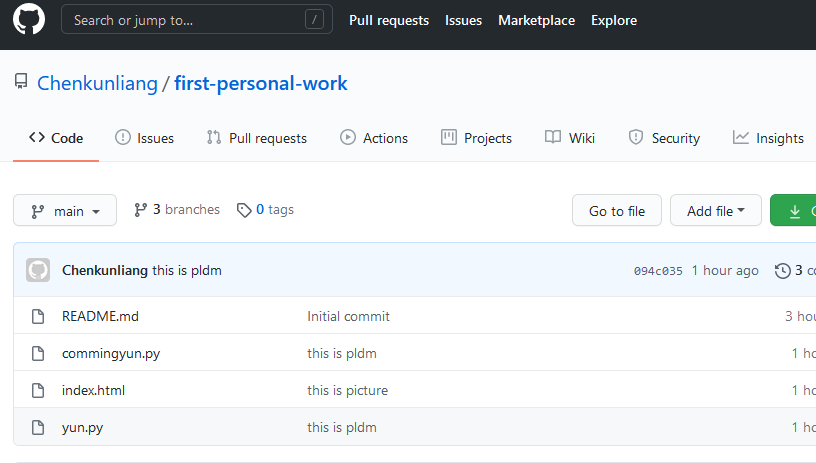This screenshot has width=816, height=463.
Task: Open the main branch dropdown
Action: point(65,211)
